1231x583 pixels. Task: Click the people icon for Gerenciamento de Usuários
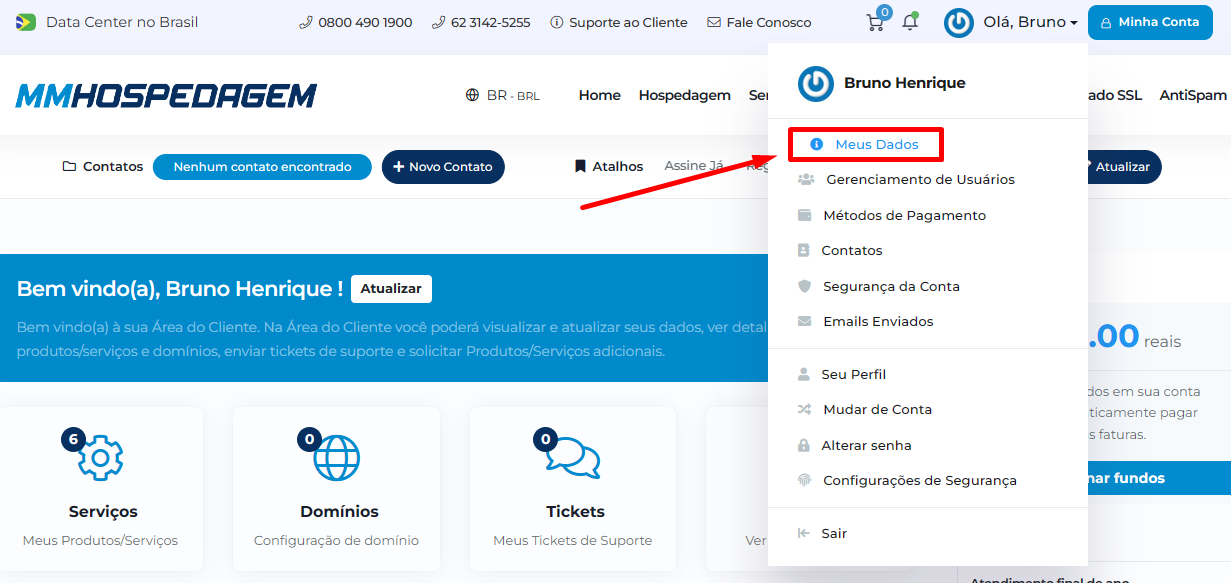pyautogui.click(x=805, y=180)
